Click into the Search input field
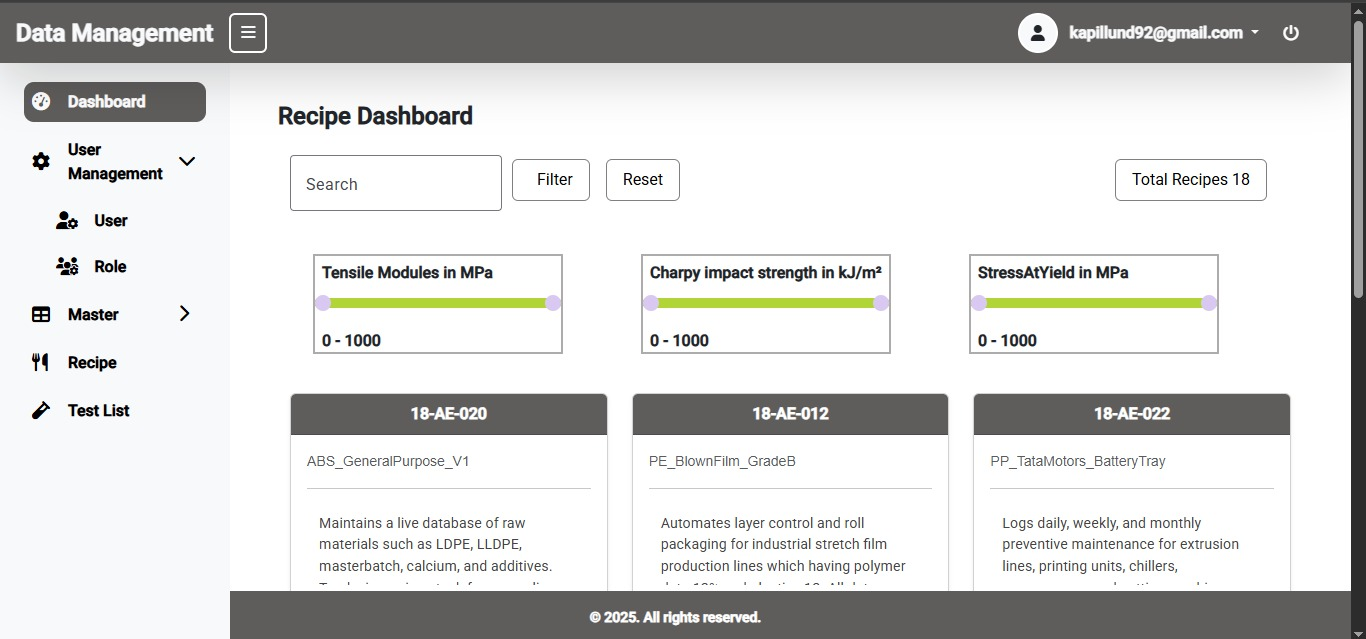The image size is (1366, 639). point(395,184)
